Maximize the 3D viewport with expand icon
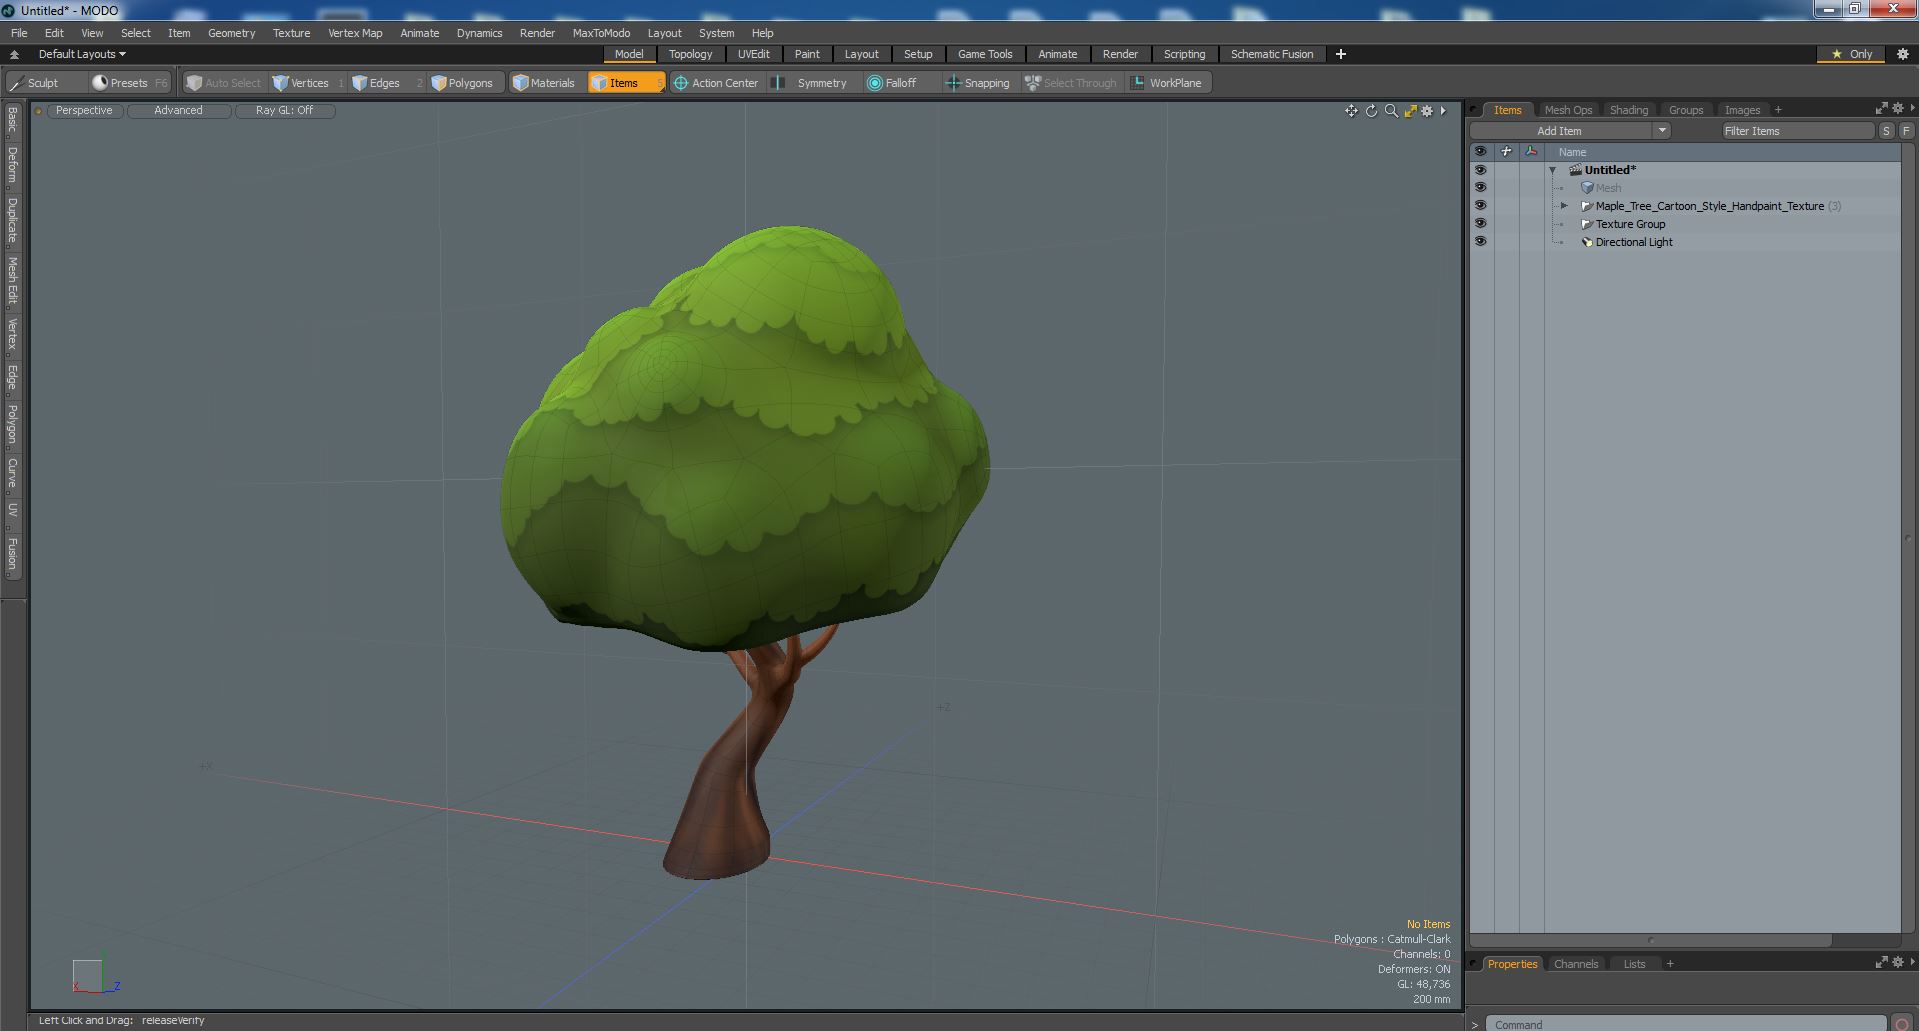 1410,111
